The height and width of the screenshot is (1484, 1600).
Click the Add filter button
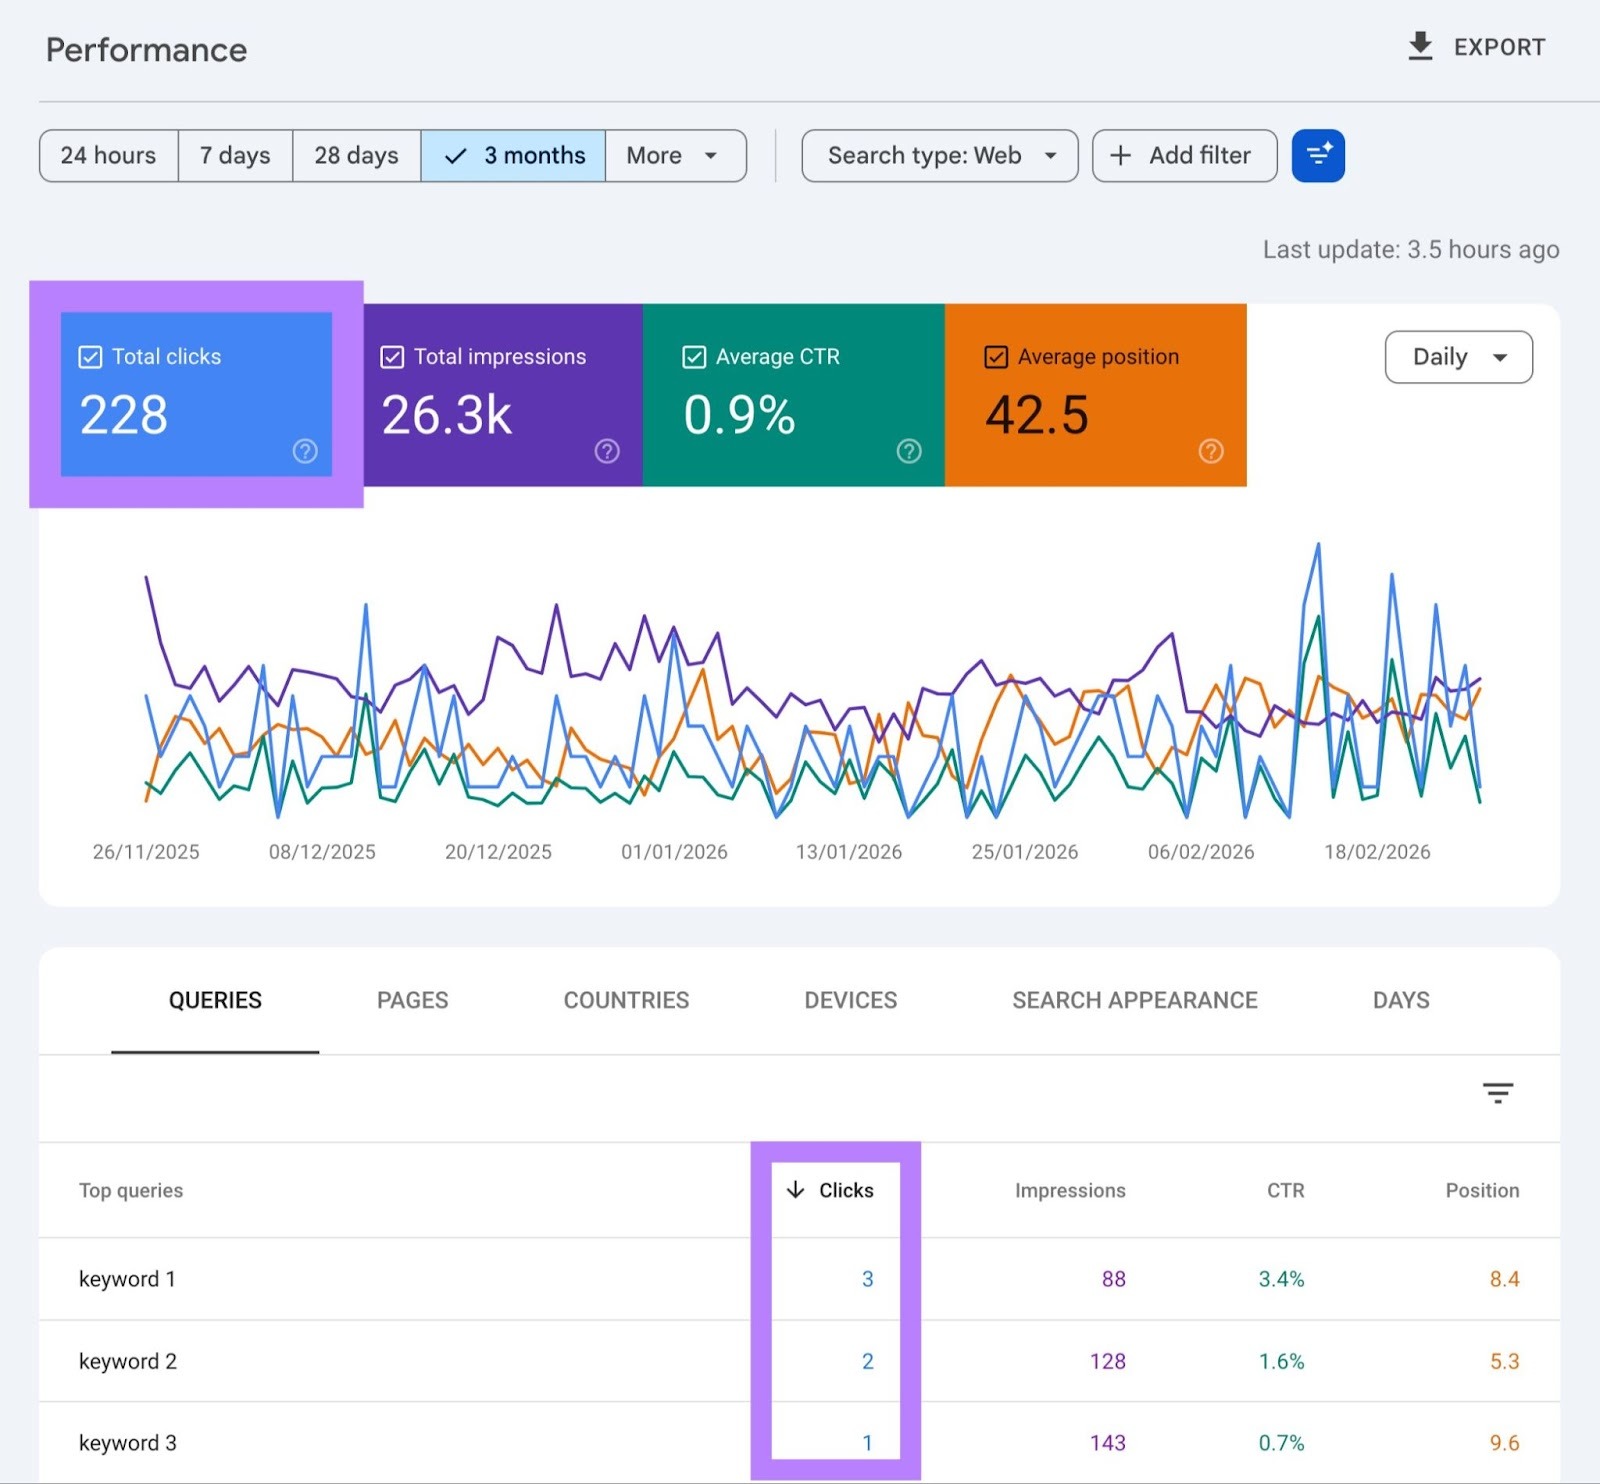1184,155
